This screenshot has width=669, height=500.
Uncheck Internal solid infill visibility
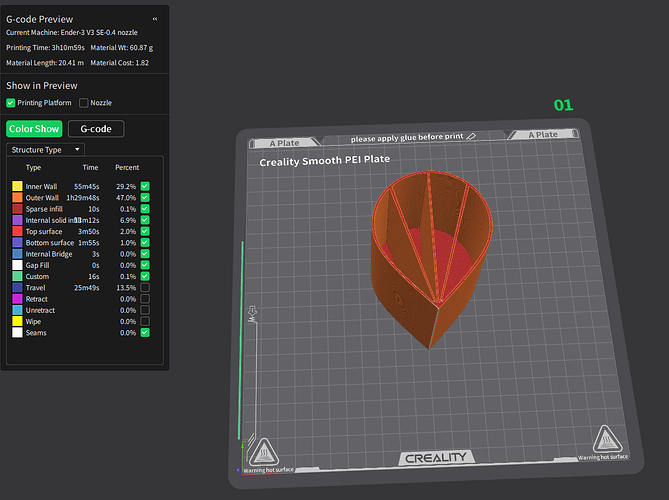click(x=145, y=220)
